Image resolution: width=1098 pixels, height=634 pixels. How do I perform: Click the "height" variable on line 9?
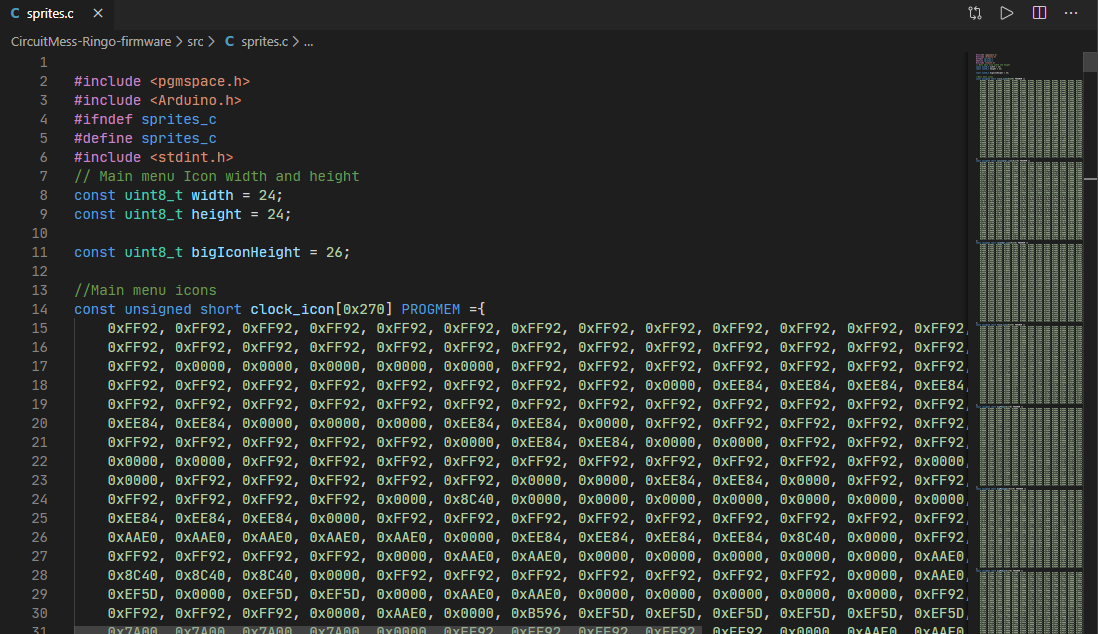tap(216, 214)
